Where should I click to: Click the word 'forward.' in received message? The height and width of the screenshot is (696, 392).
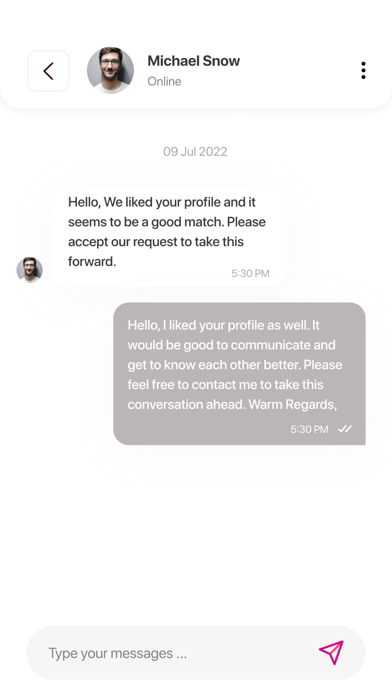tap(92, 262)
